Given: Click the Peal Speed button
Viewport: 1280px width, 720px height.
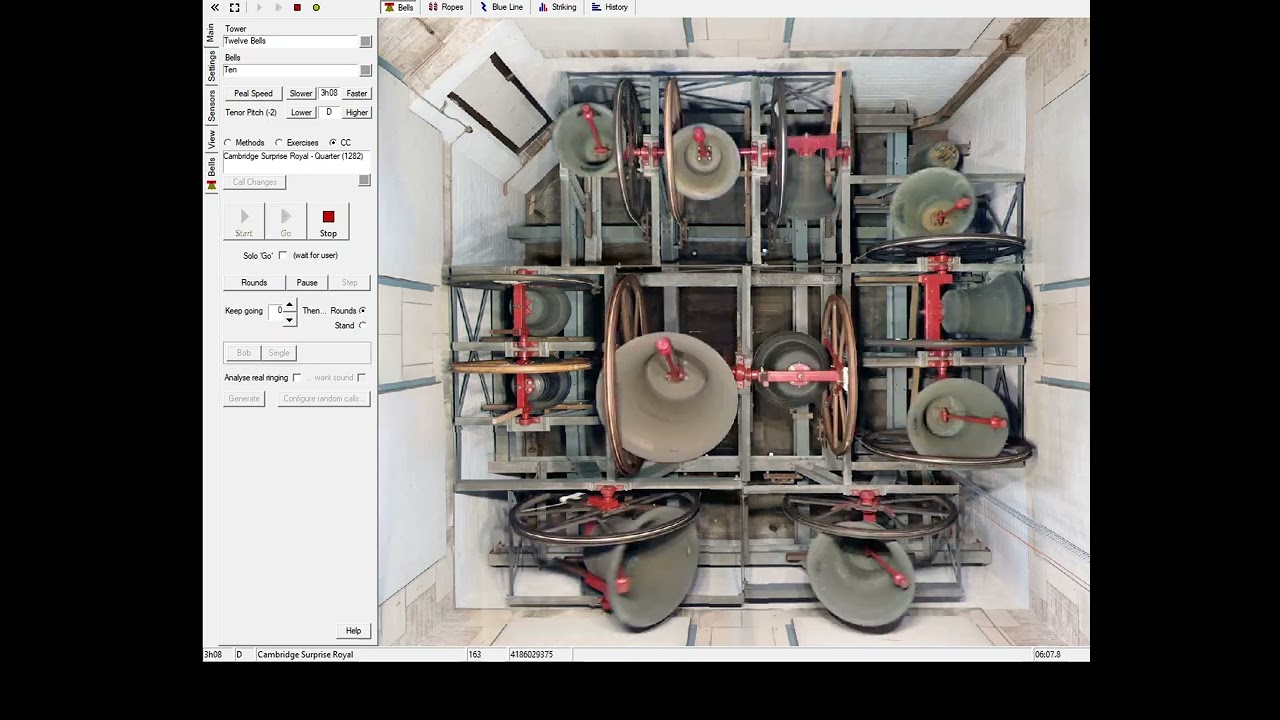Looking at the screenshot, I should pos(253,93).
